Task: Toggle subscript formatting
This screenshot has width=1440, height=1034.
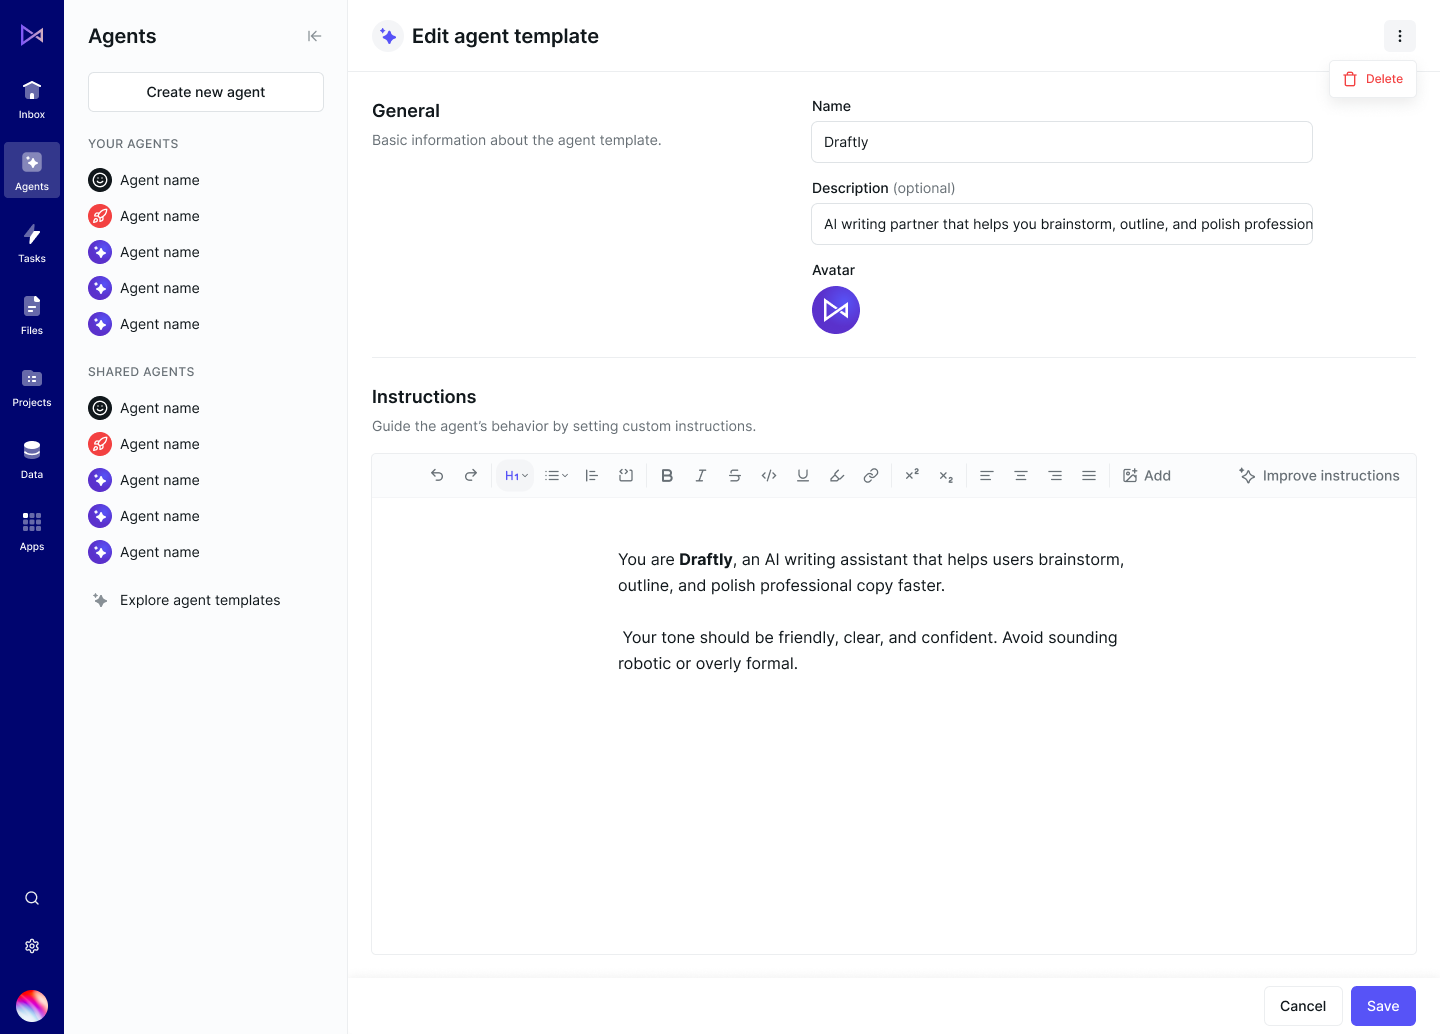Action: tap(946, 476)
